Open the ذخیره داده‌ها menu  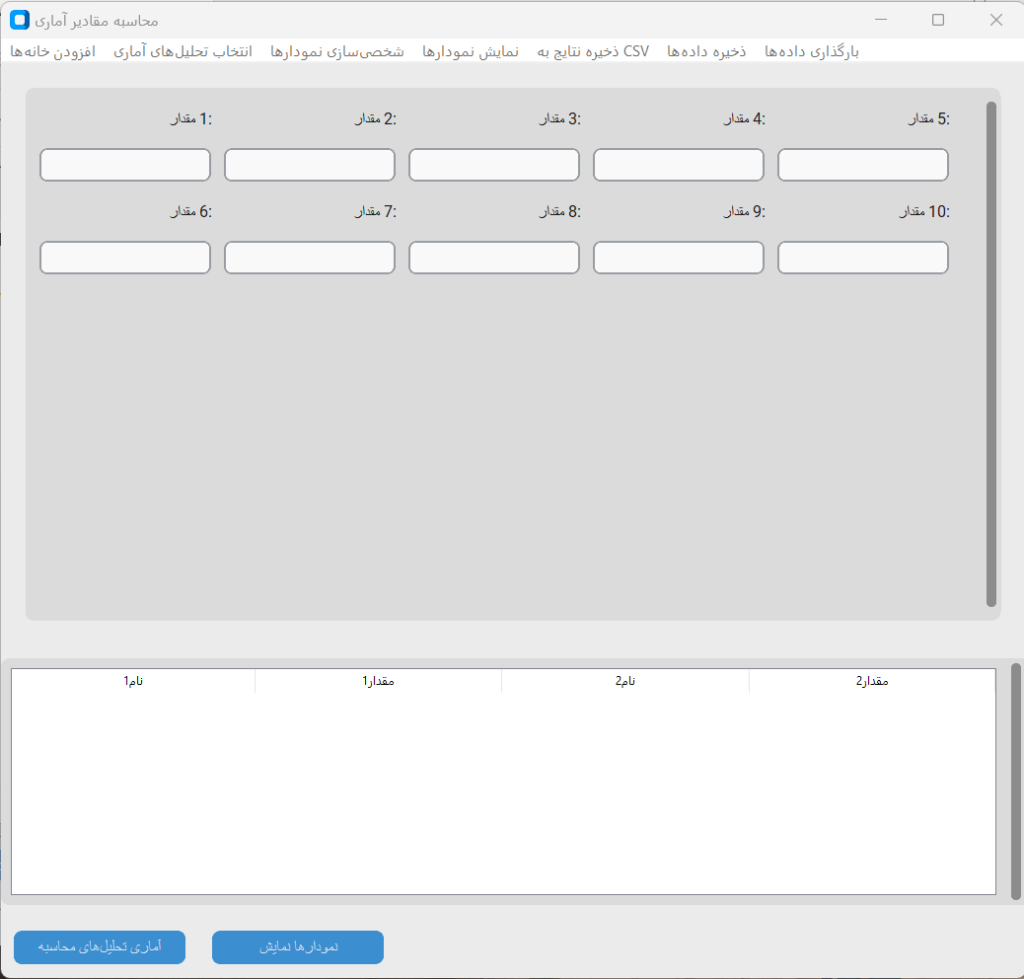707,51
